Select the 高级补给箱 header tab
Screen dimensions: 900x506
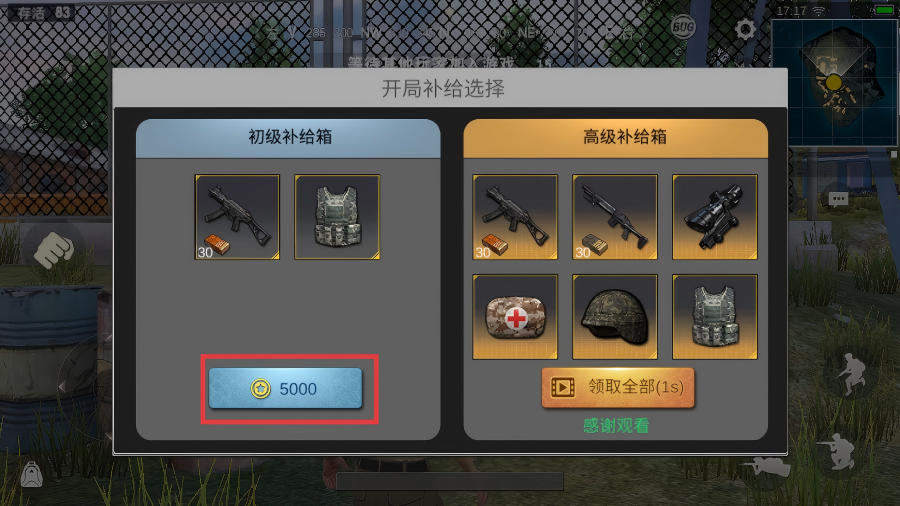[x=615, y=138]
